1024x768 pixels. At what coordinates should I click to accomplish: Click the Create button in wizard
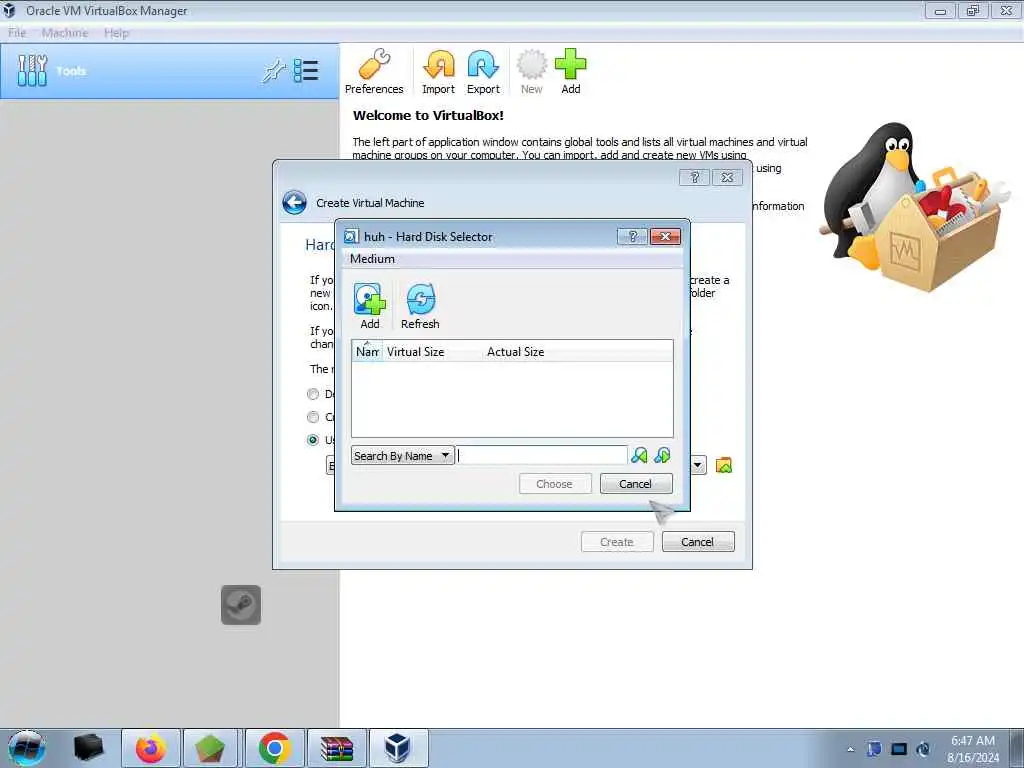tap(617, 542)
